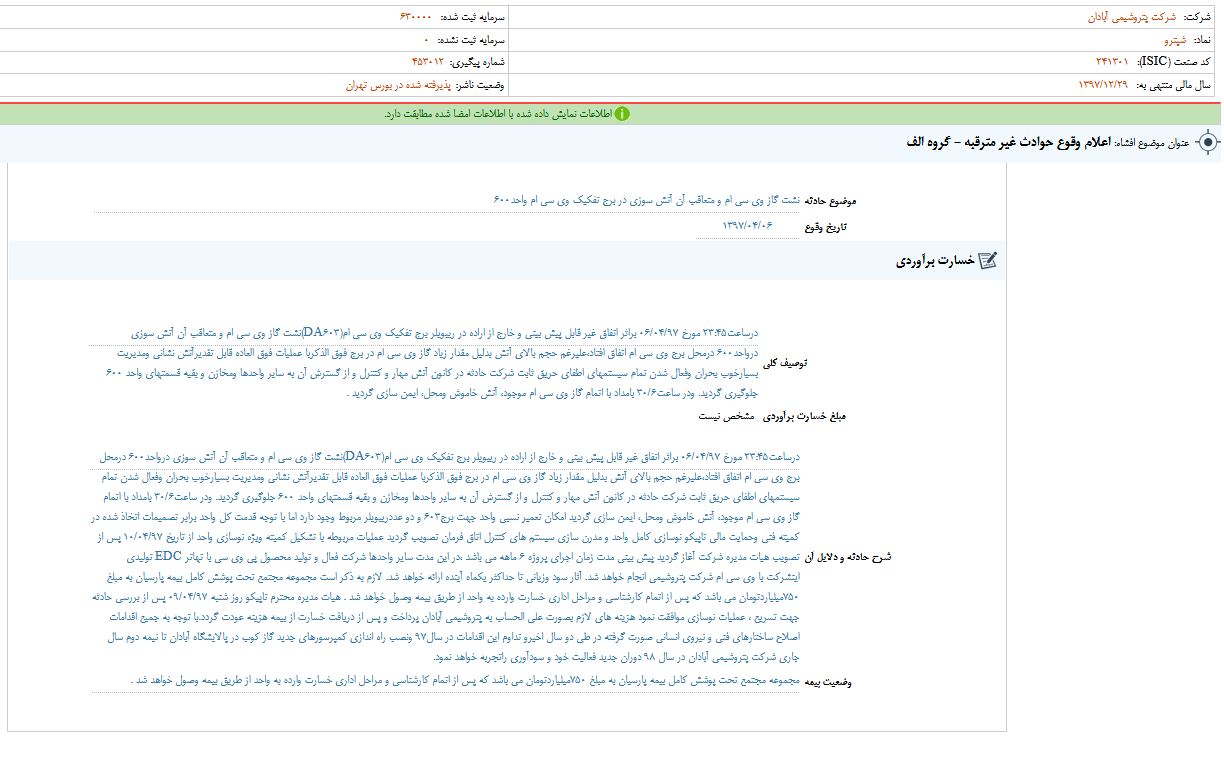1224x768 pixels.
Task: Click the سرمایه ثبت شده label
Action: pyautogui.click(x=473, y=17)
